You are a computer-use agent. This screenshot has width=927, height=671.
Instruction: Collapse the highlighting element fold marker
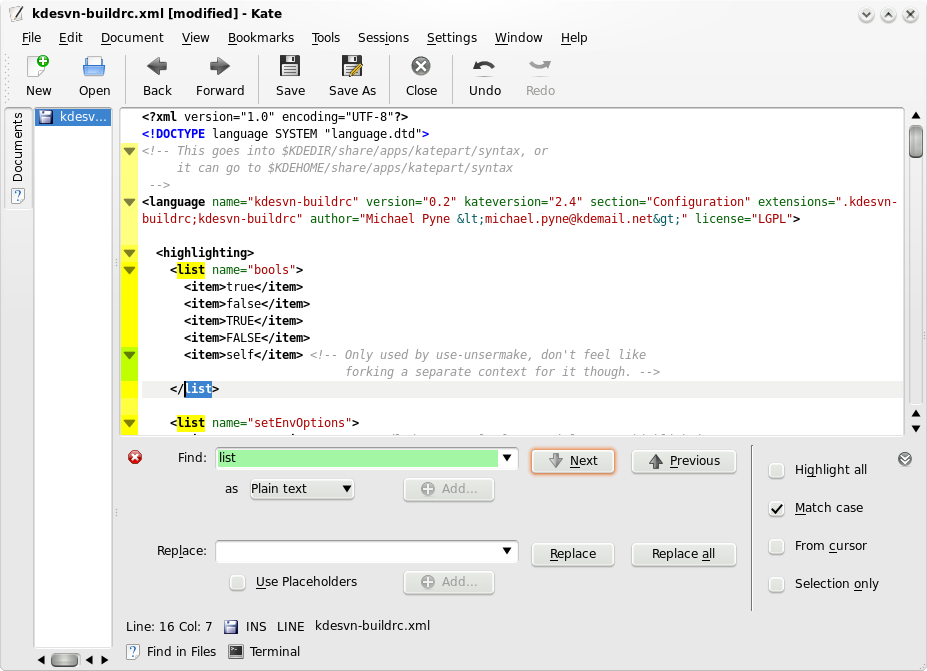click(x=129, y=253)
